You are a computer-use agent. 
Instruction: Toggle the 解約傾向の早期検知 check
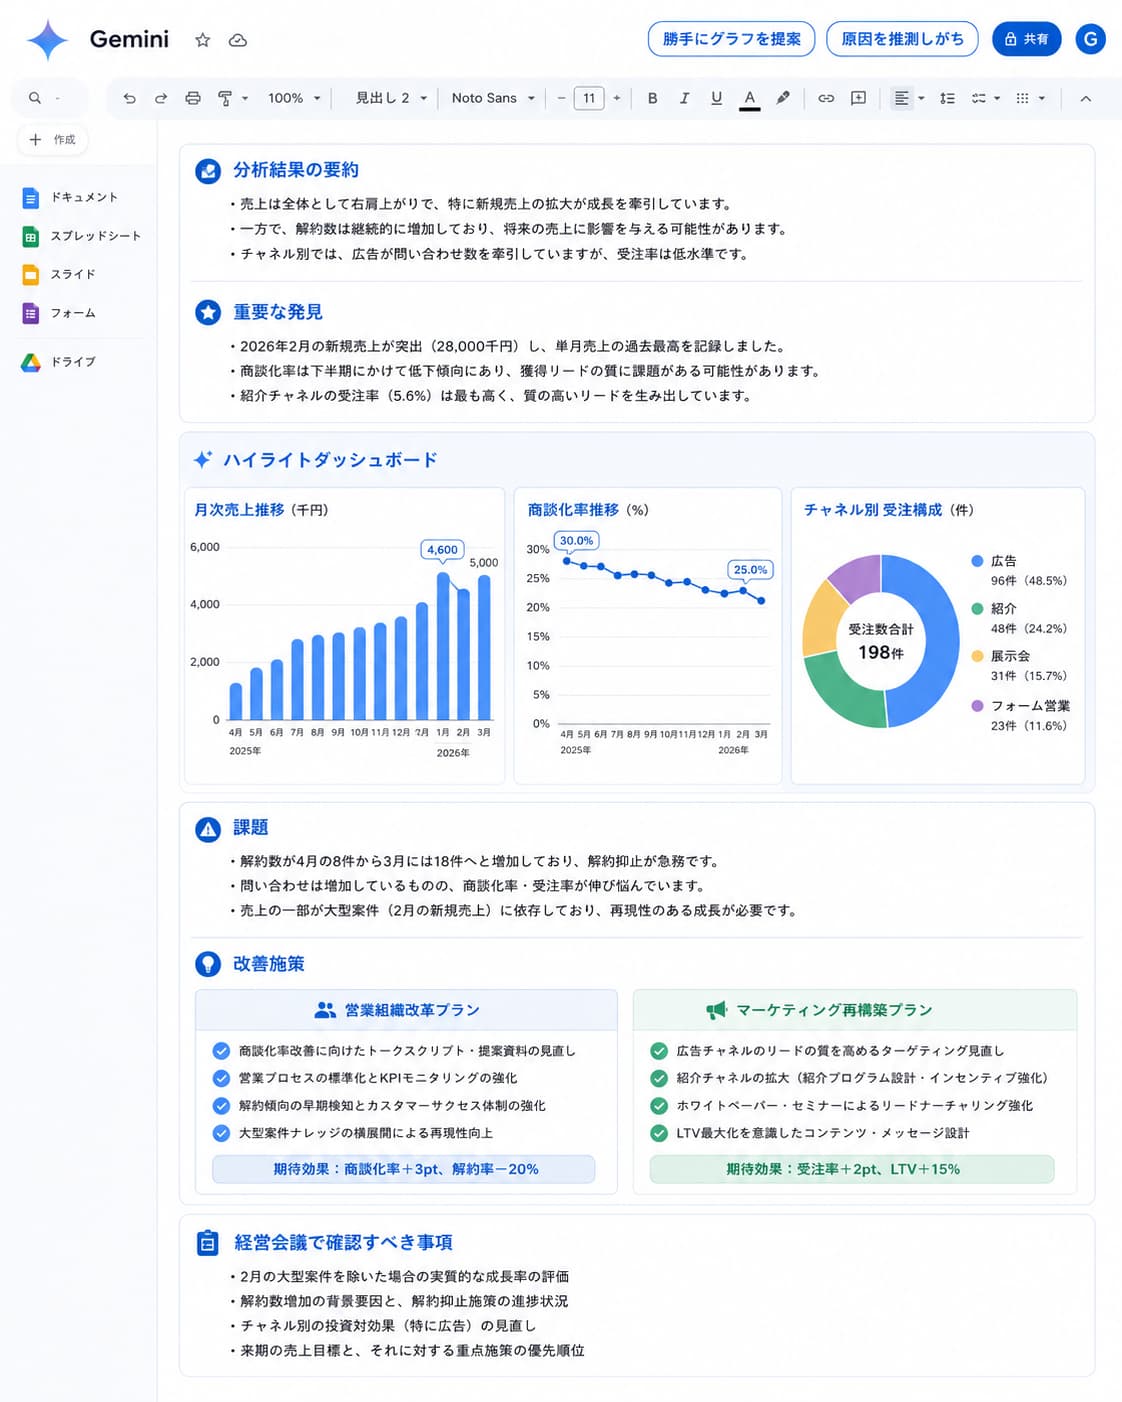221,1106
